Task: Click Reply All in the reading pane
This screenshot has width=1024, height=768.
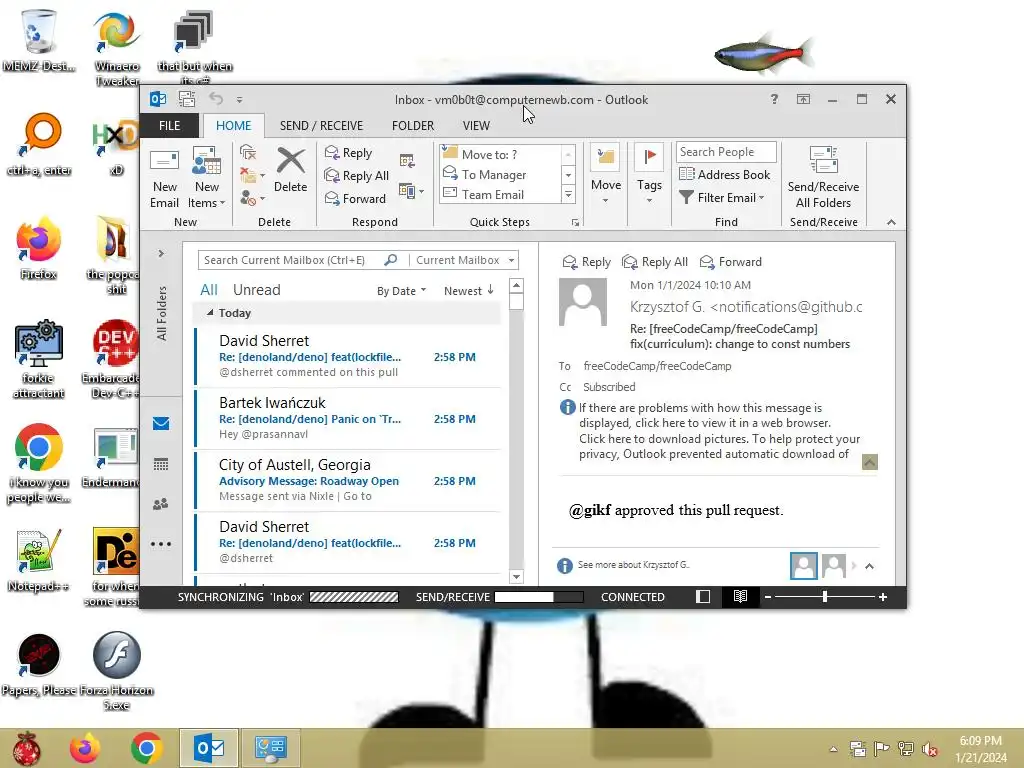Action: [x=655, y=262]
